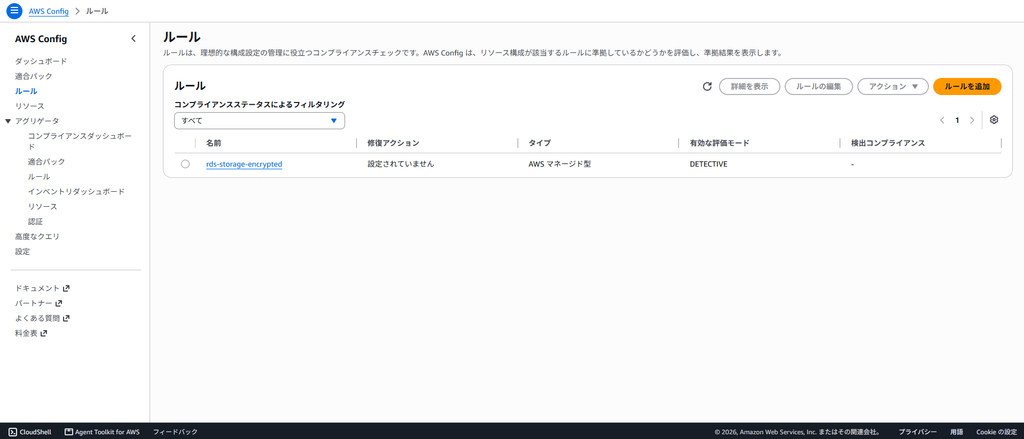The width and height of the screenshot is (1024, 439).
Task: Click page number 1 in pagination
Action: (x=957, y=120)
